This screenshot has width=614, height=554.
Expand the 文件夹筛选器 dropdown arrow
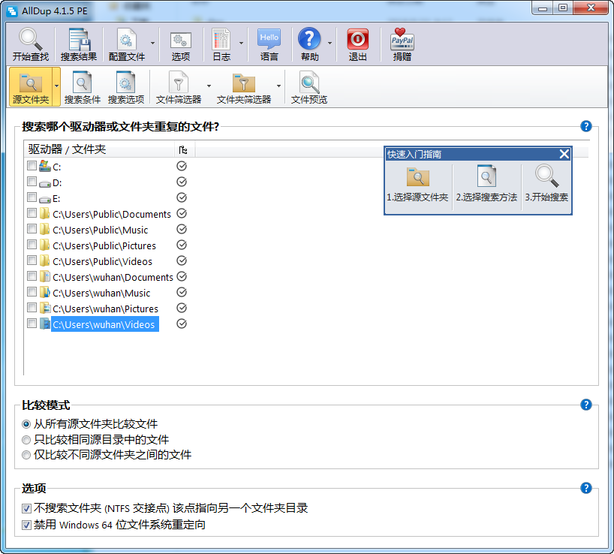[278, 86]
